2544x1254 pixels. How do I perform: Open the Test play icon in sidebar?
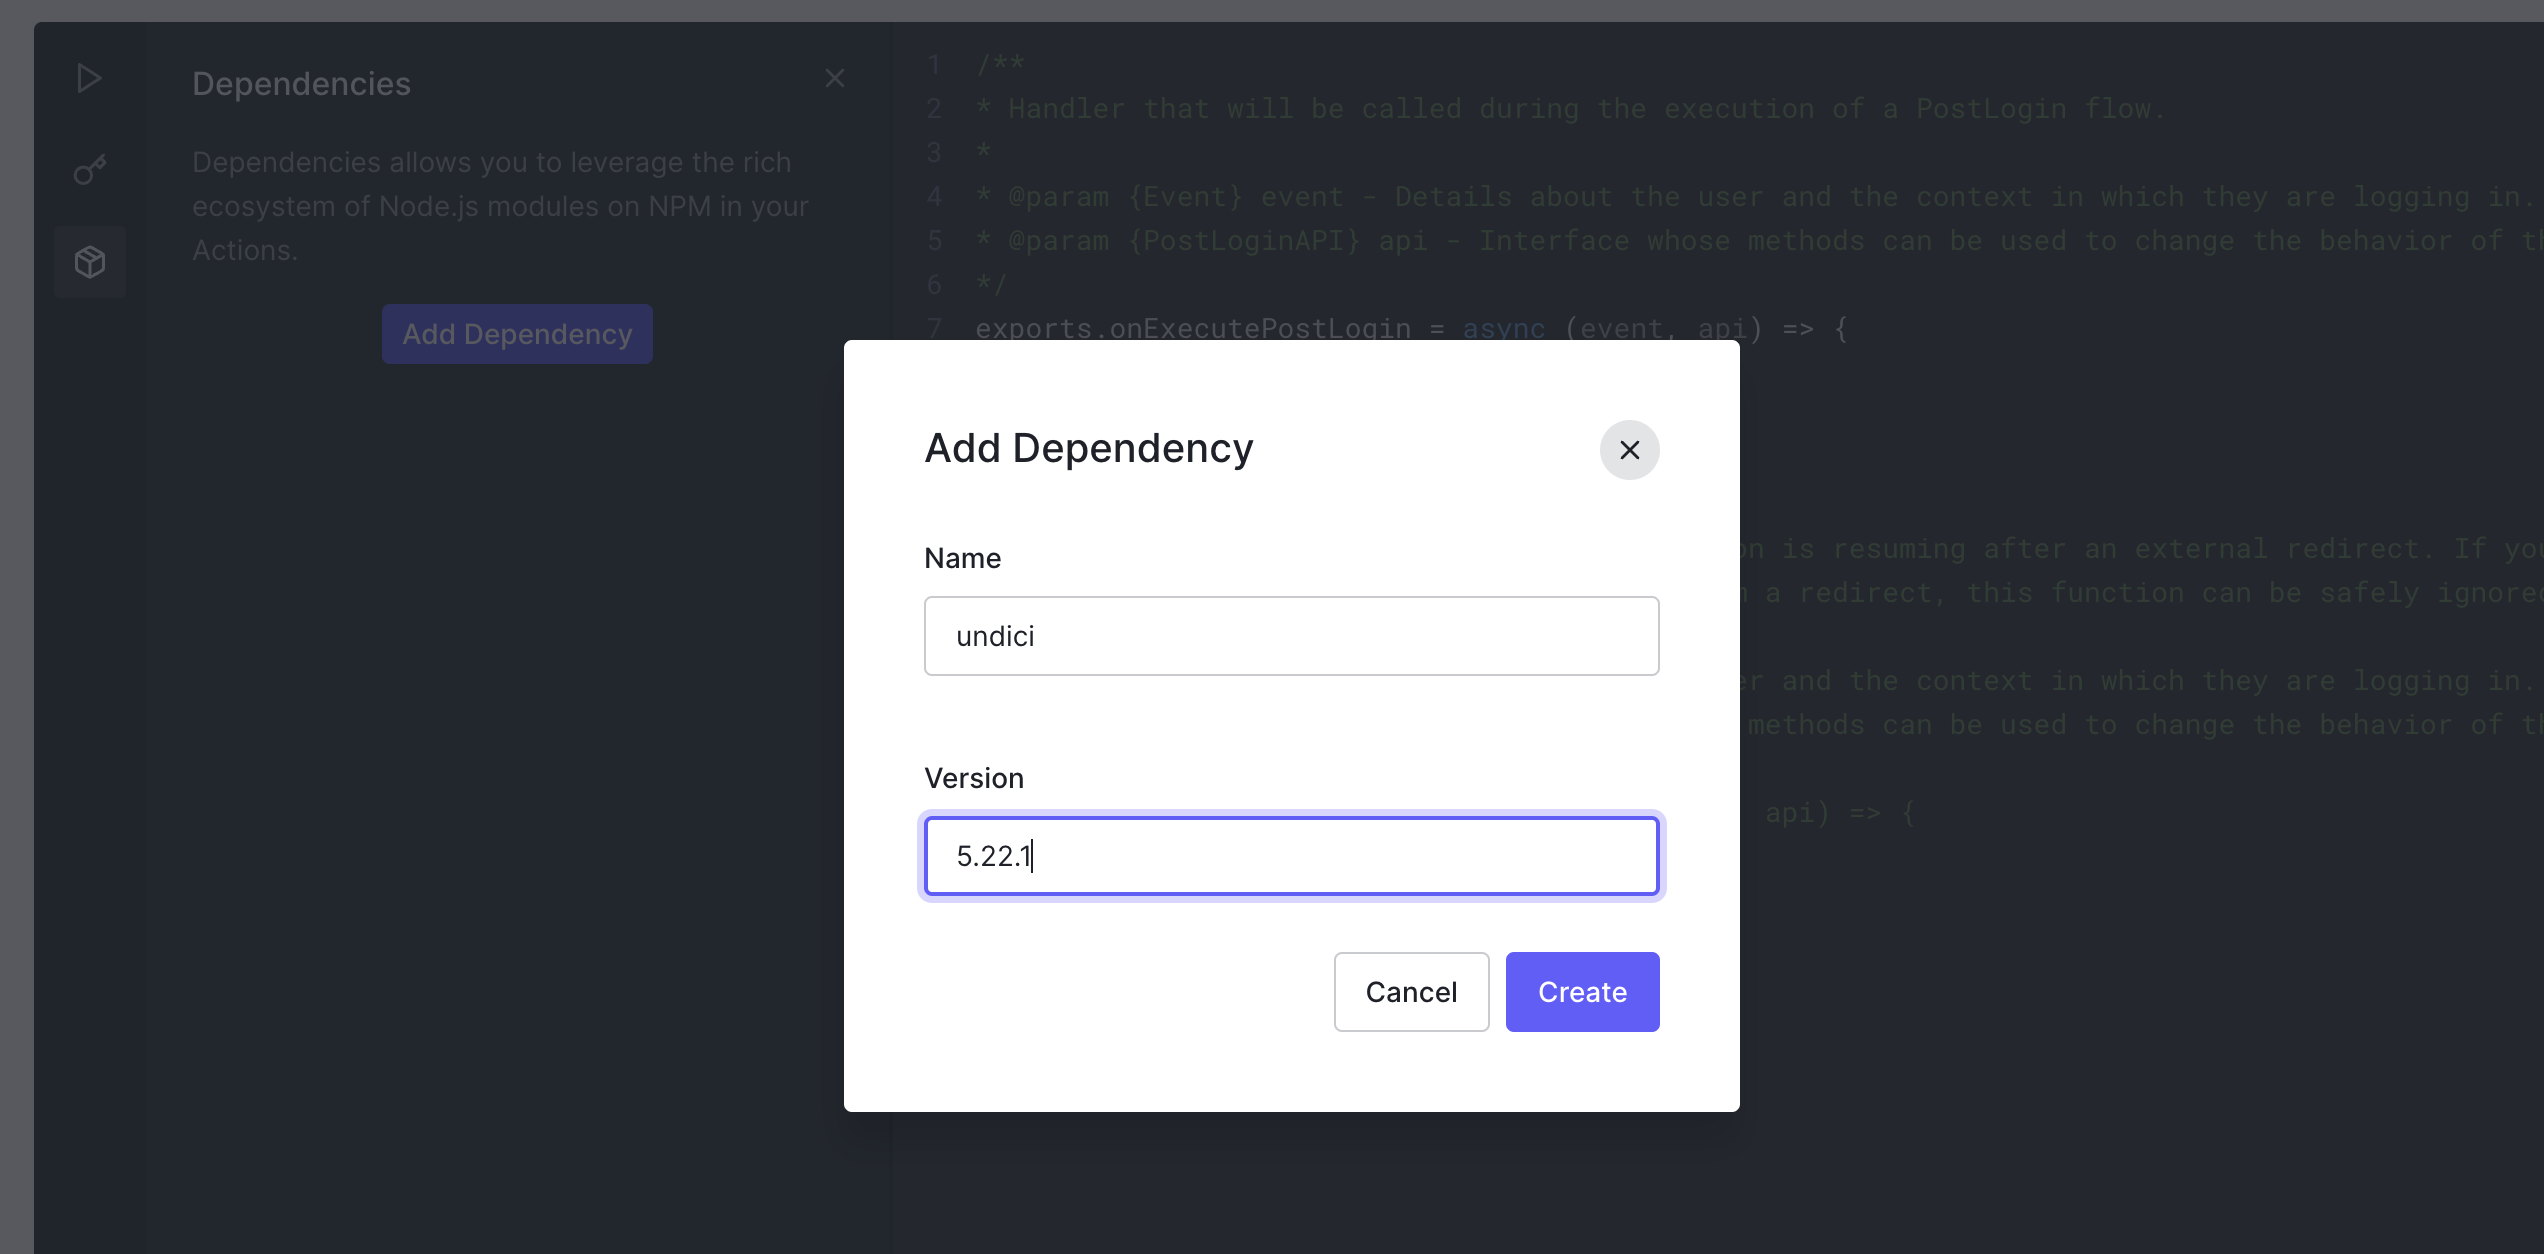[x=89, y=78]
